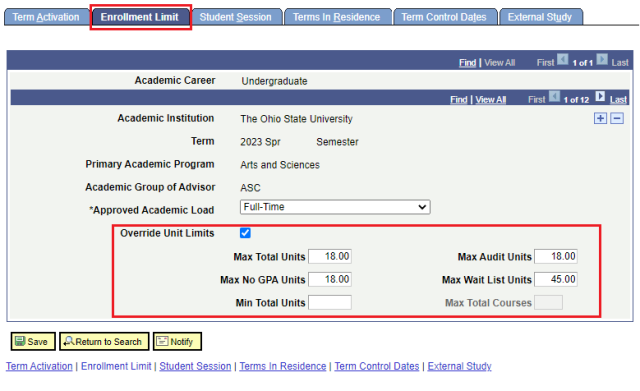
Task: Open Term Activation link at page bottom
Action: click(39, 366)
